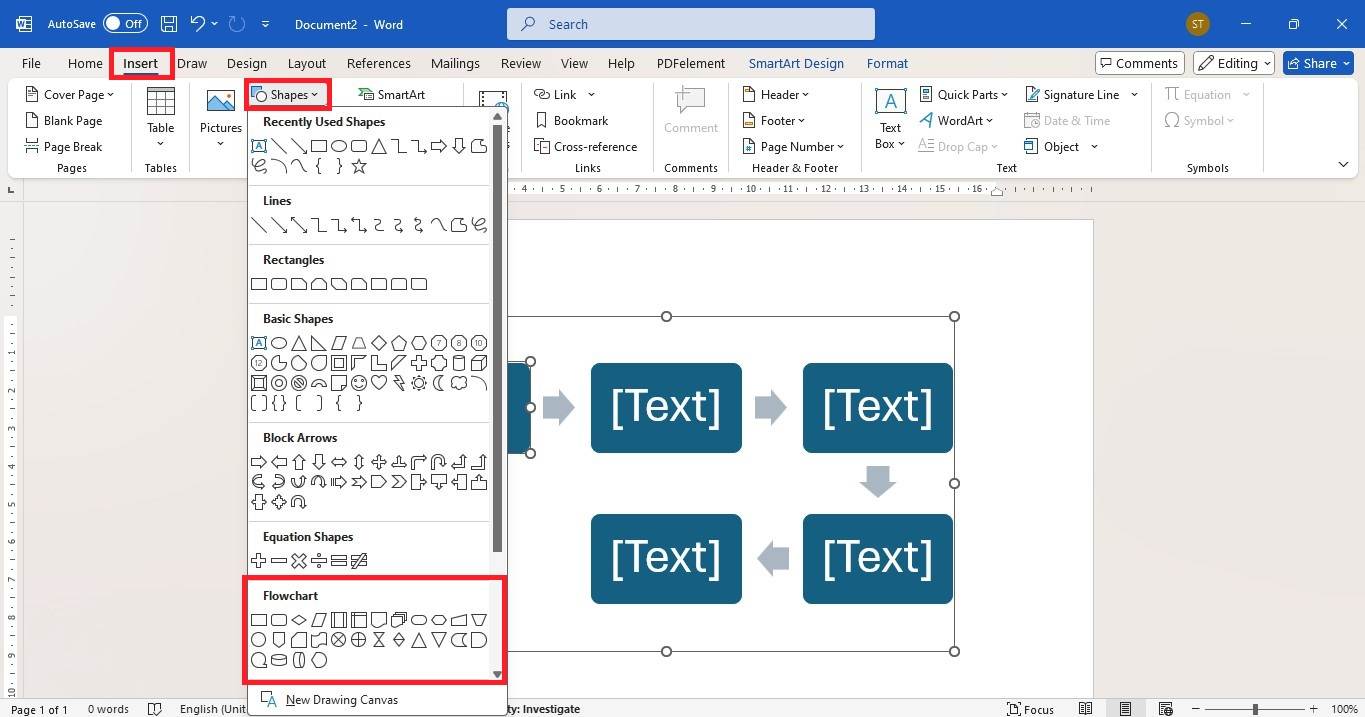This screenshot has height=717, width=1365.
Task: Expand the Quick Parts dropdown
Action: click(x=964, y=94)
